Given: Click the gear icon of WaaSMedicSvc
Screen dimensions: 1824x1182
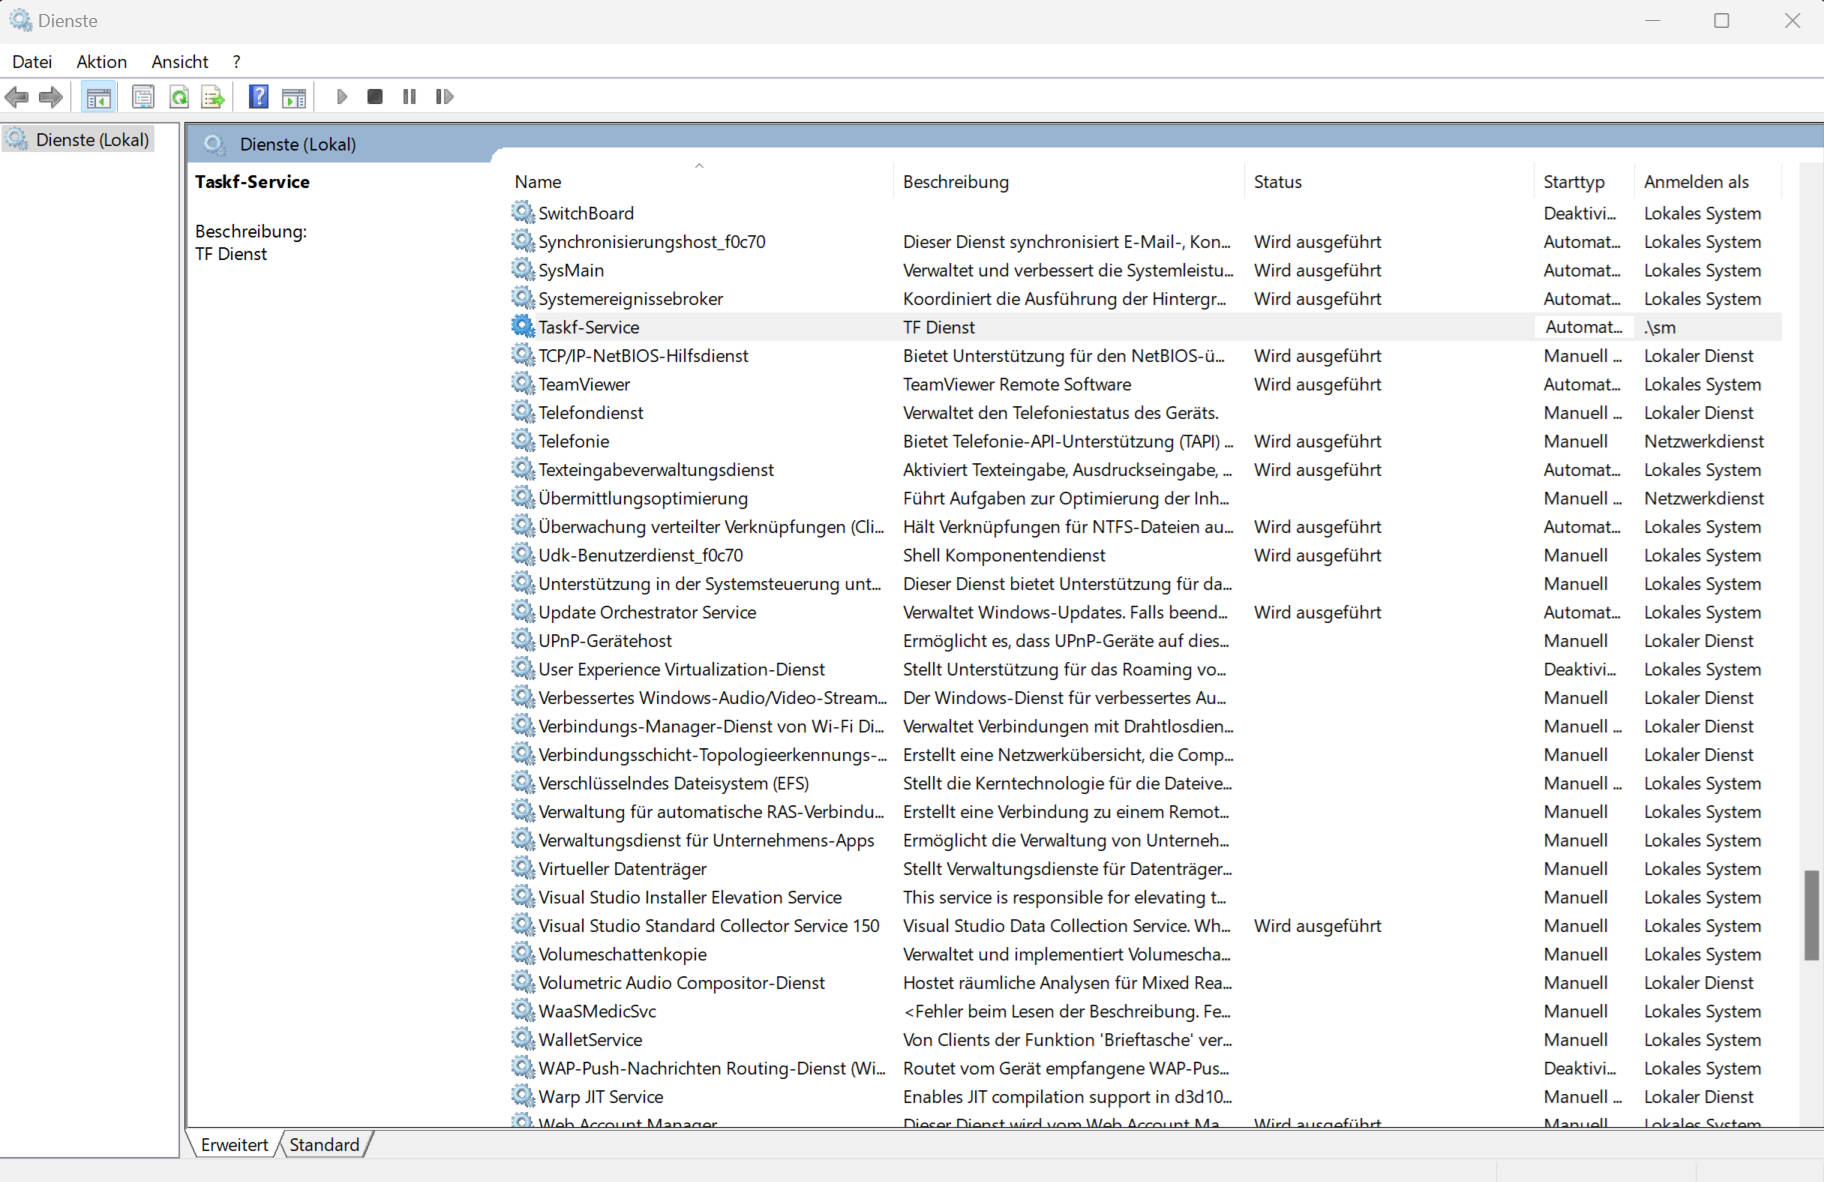Looking at the screenshot, I should click(523, 1011).
